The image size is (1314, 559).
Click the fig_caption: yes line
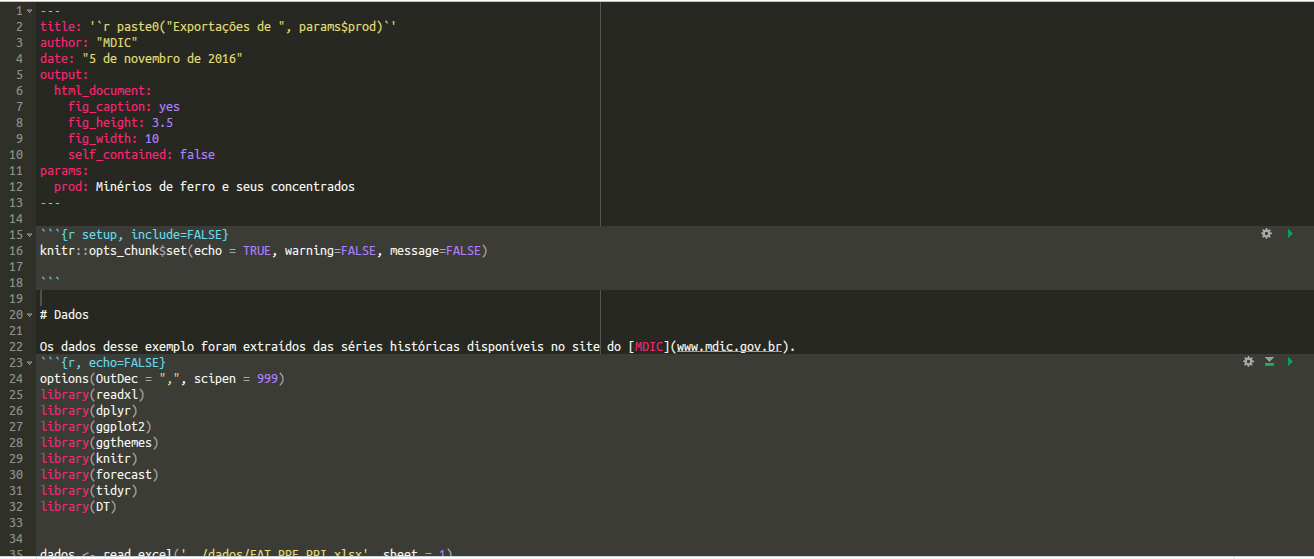coord(124,106)
